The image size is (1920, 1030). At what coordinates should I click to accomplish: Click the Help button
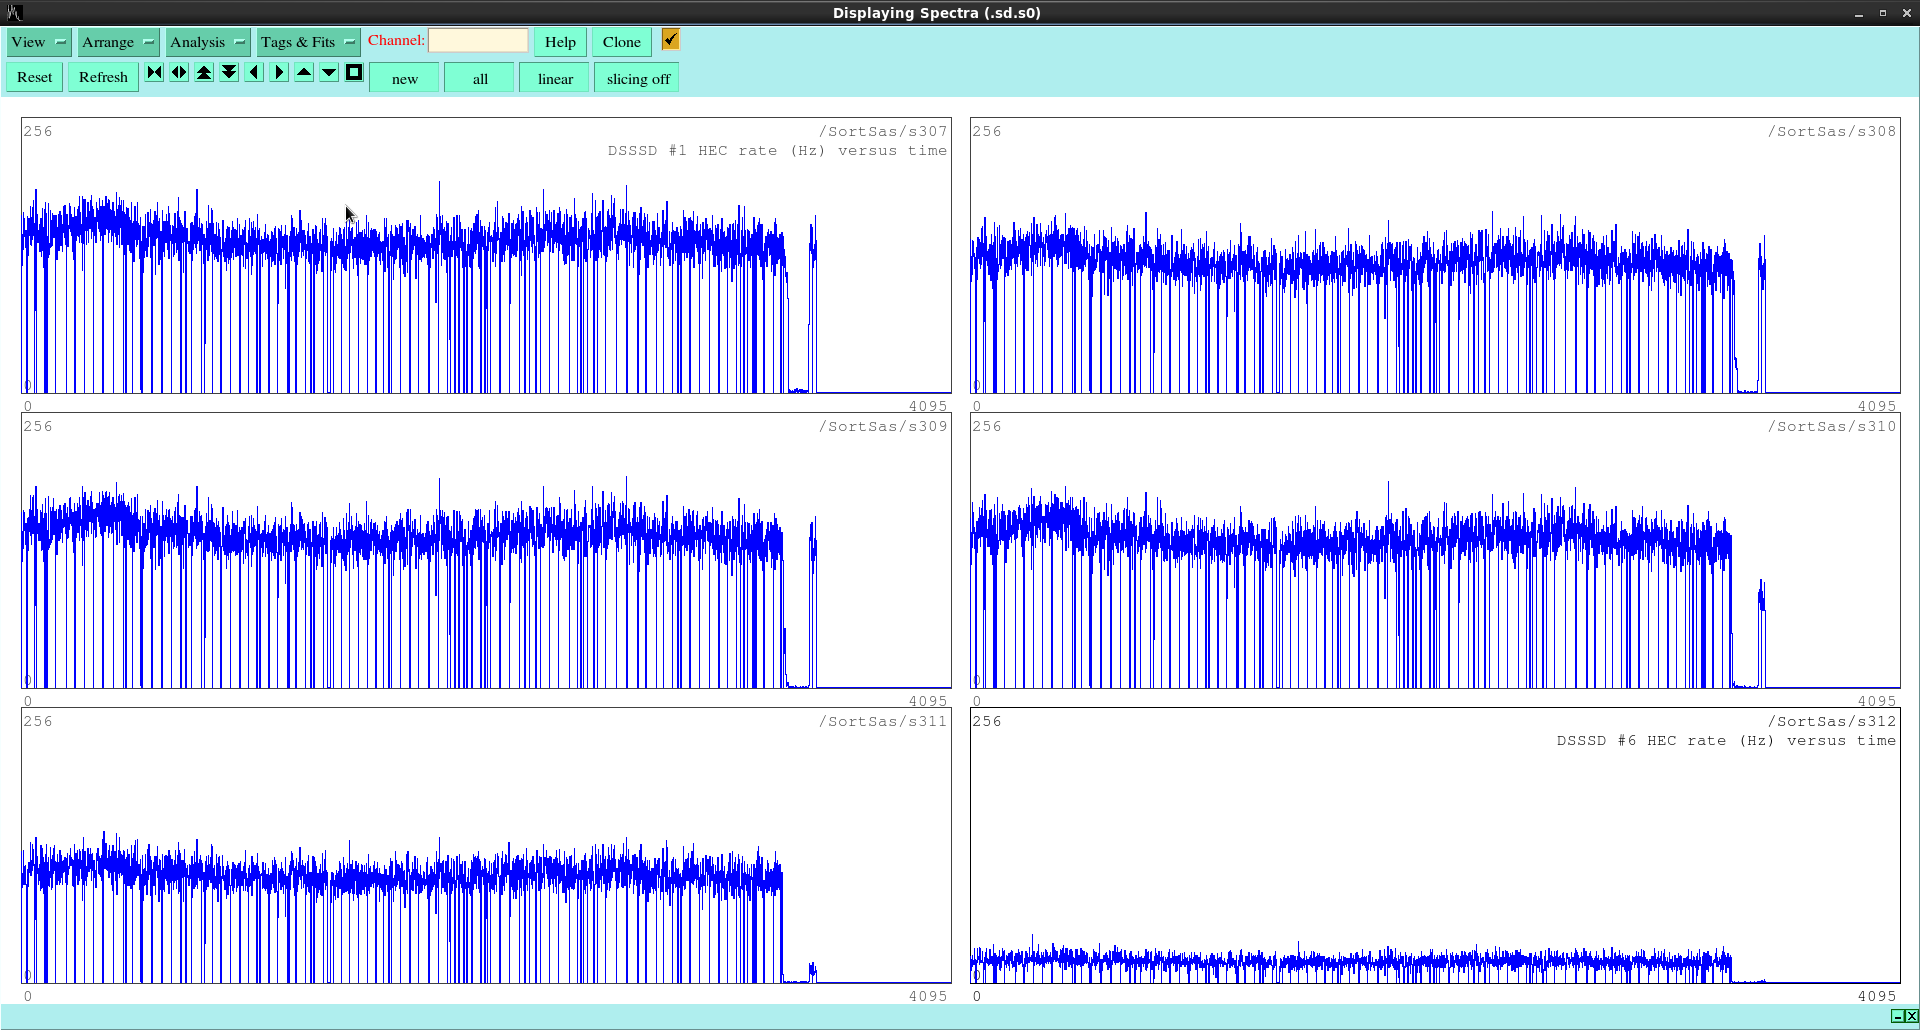[560, 42]
